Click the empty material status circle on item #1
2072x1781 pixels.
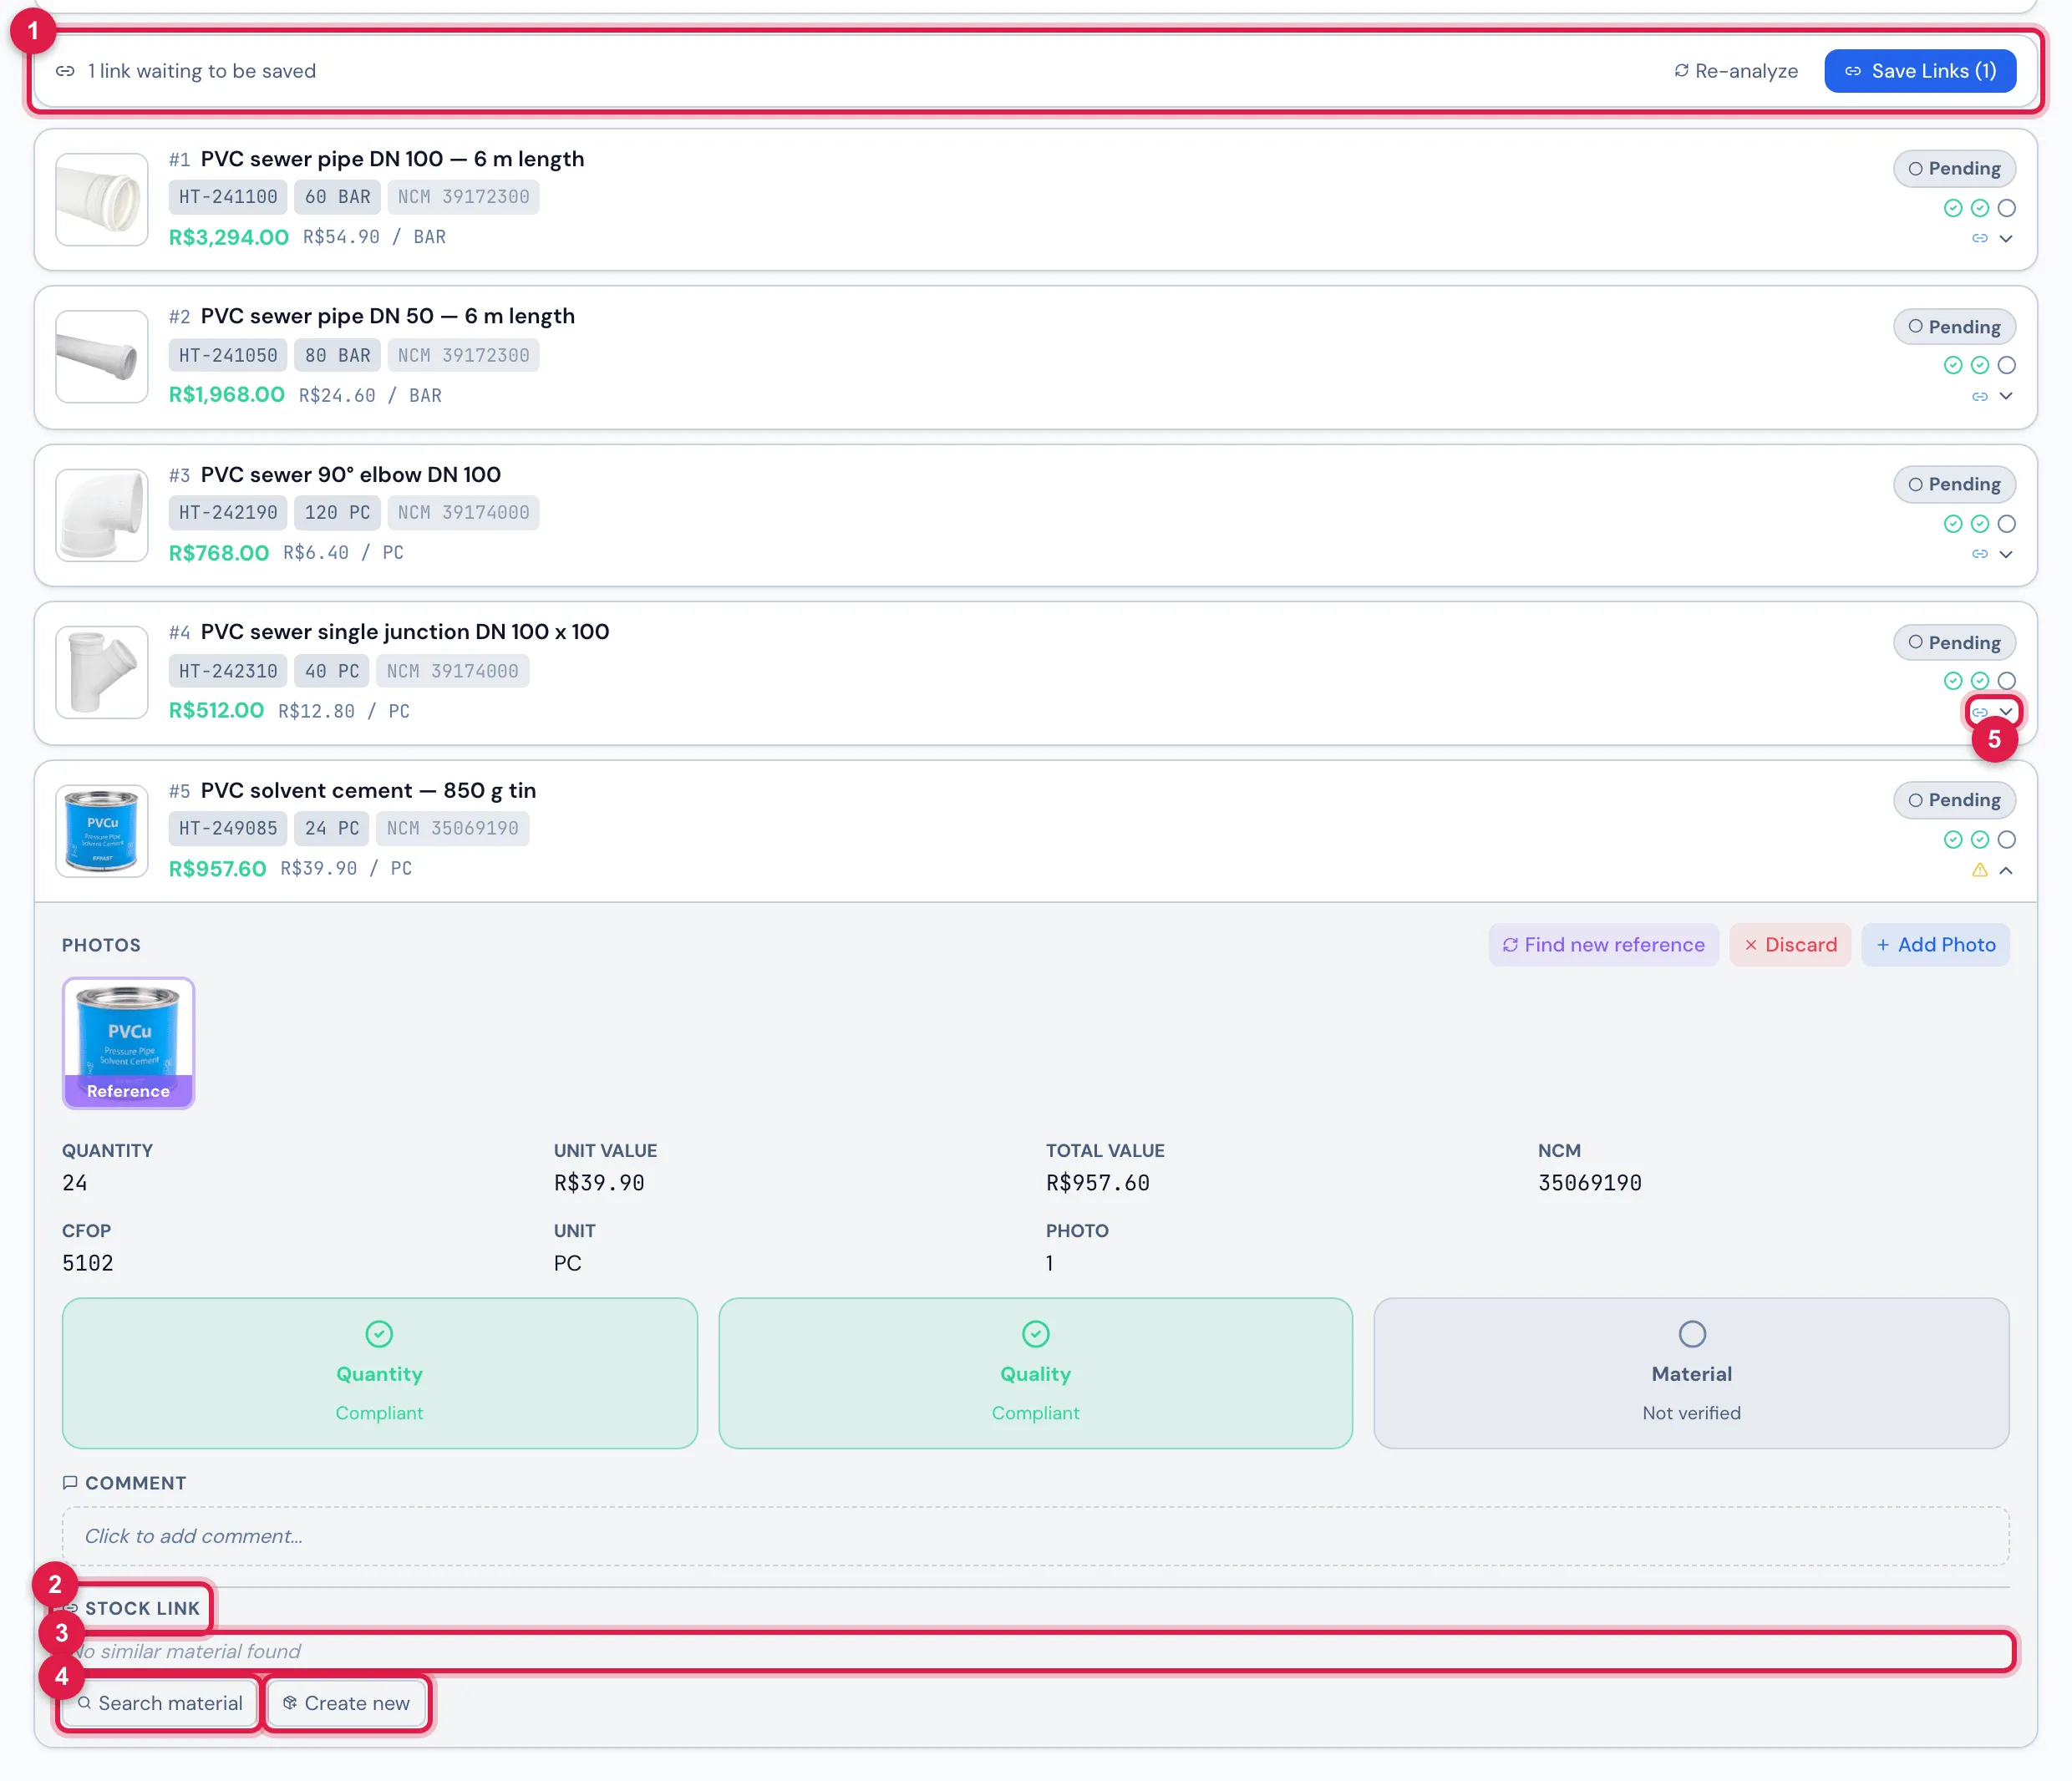(2006, 208)
